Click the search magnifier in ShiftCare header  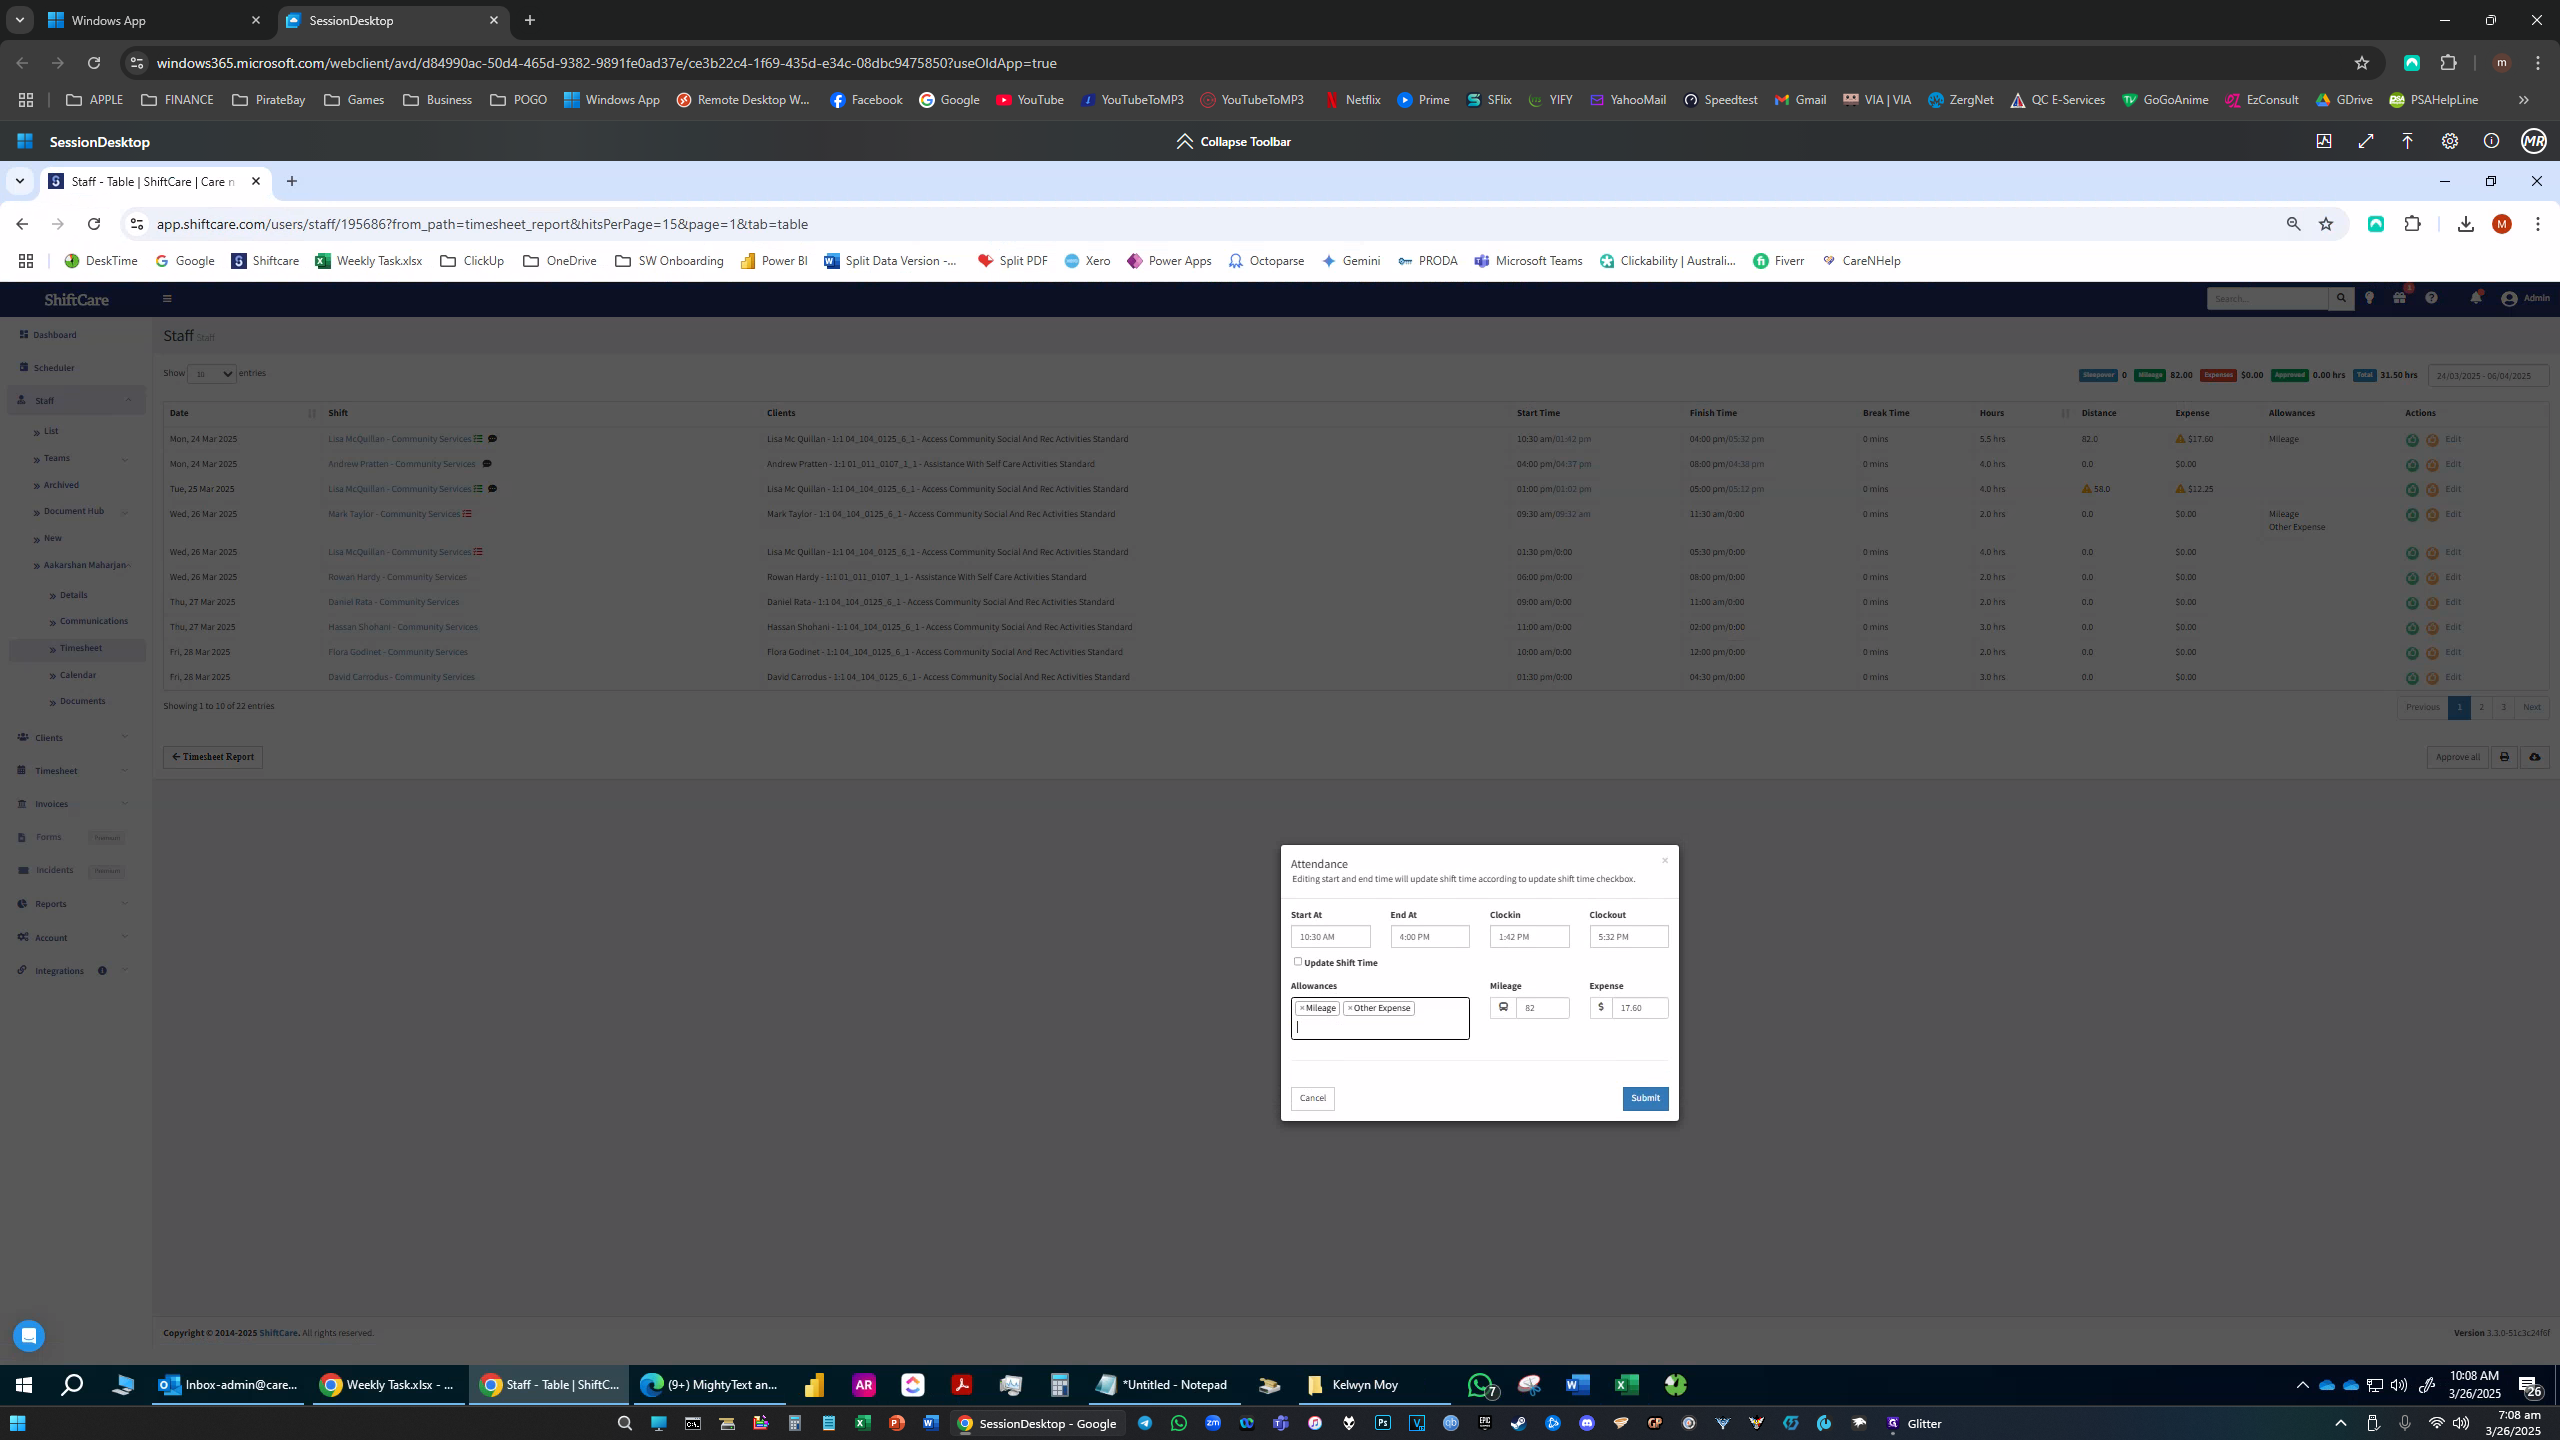pos(2341,298)
